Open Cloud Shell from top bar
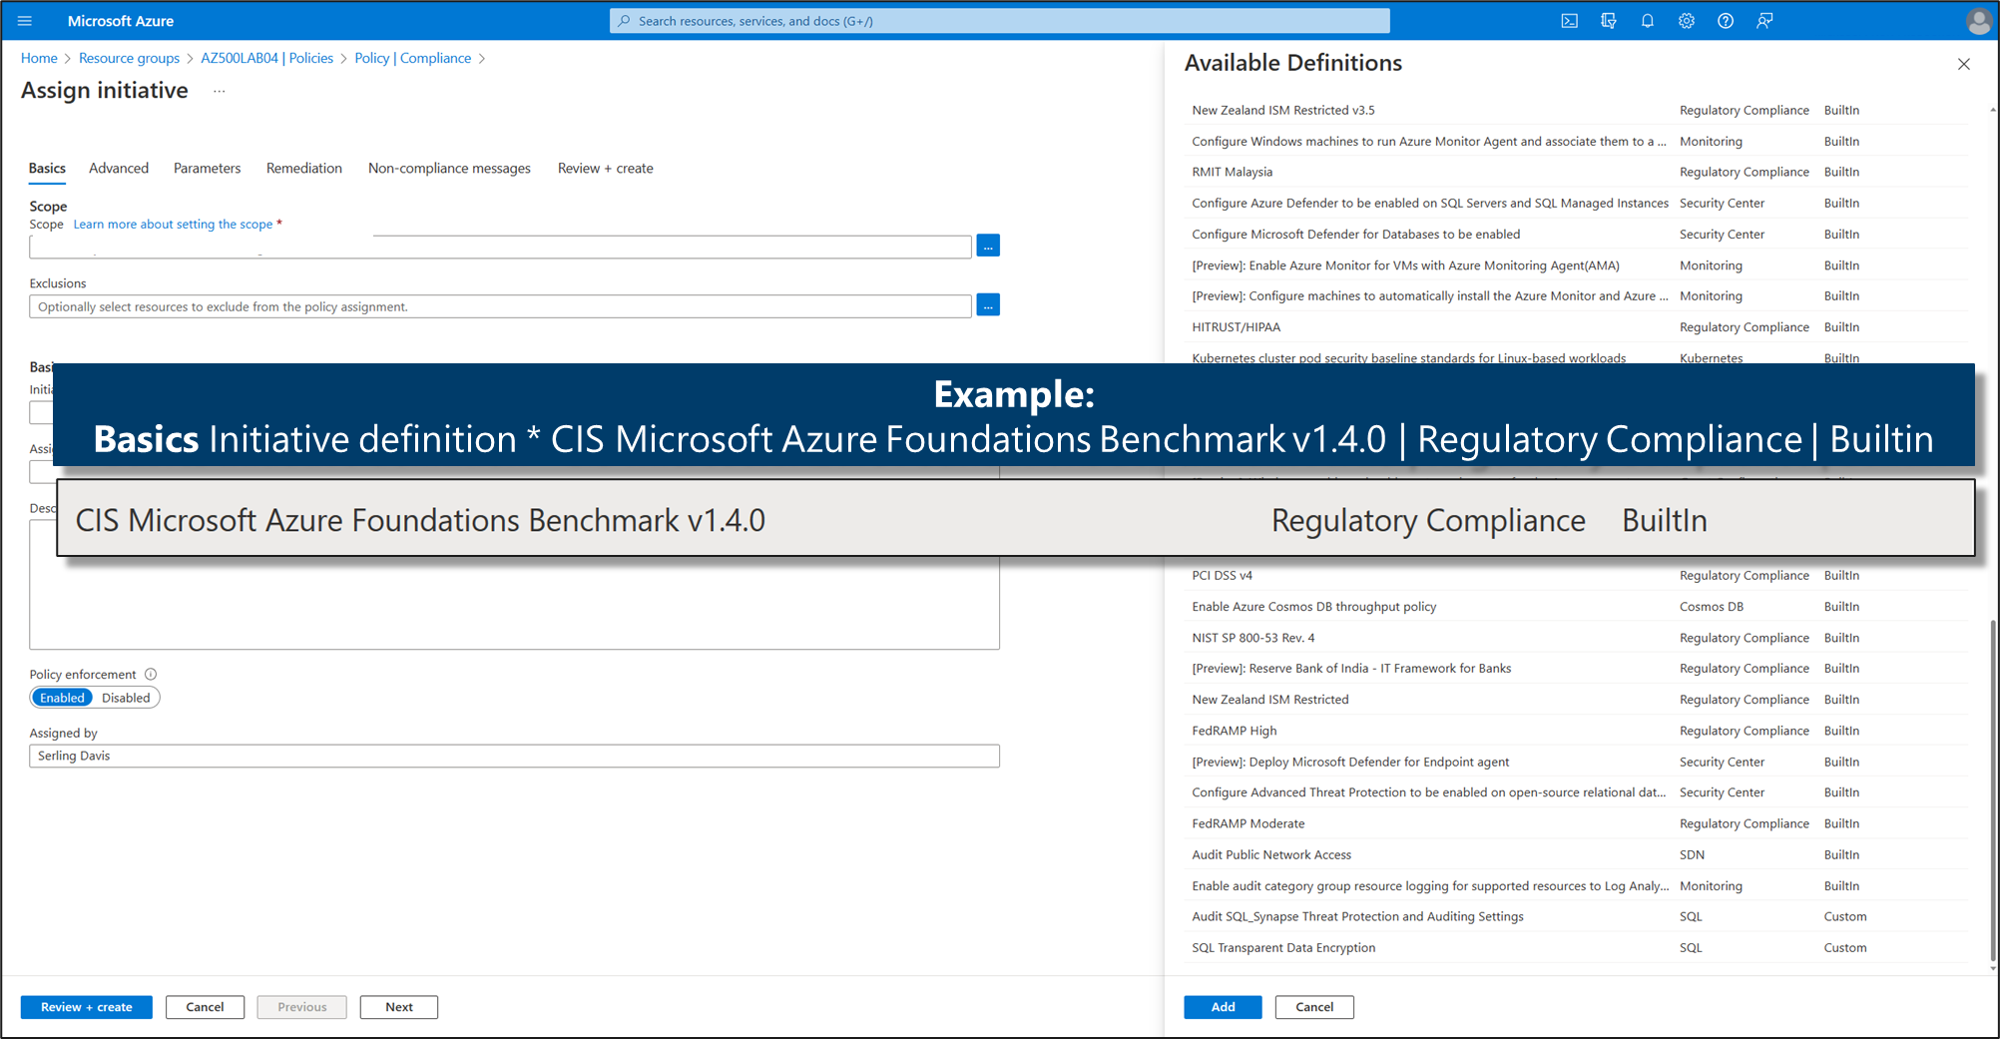The image size is (2000, 1039). tap(1569, 21)
